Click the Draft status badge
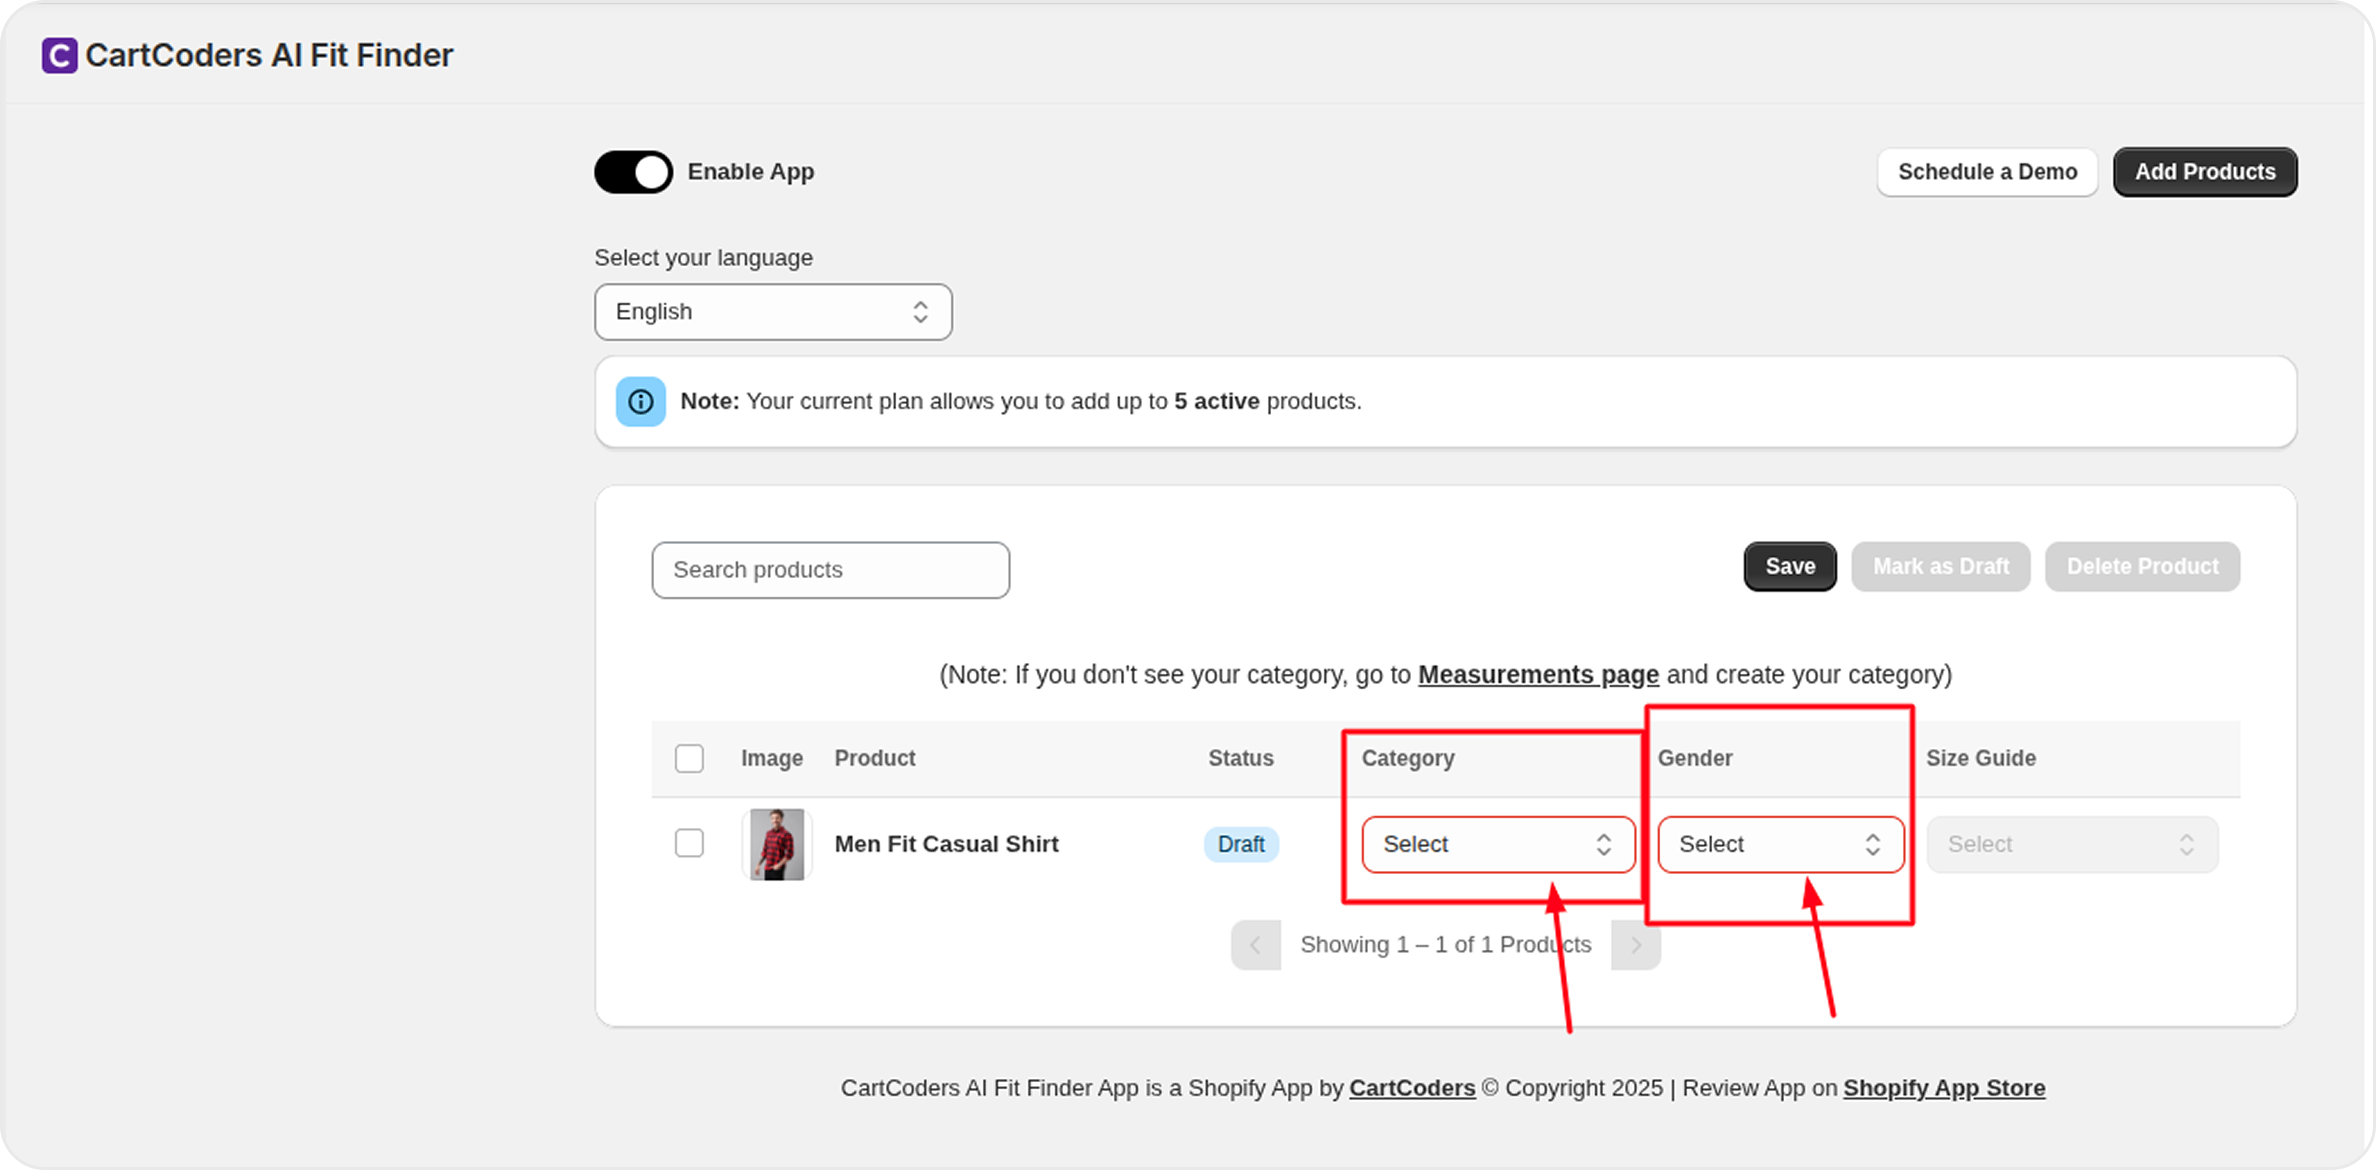 point(1240,844)
